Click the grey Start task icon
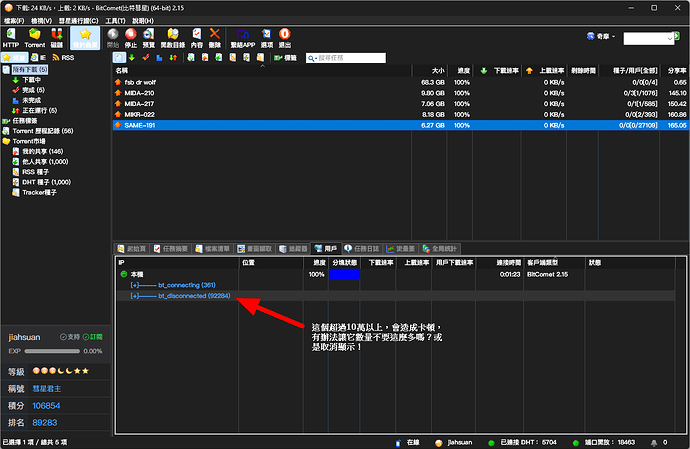The image size is (690, 449). 113,38
